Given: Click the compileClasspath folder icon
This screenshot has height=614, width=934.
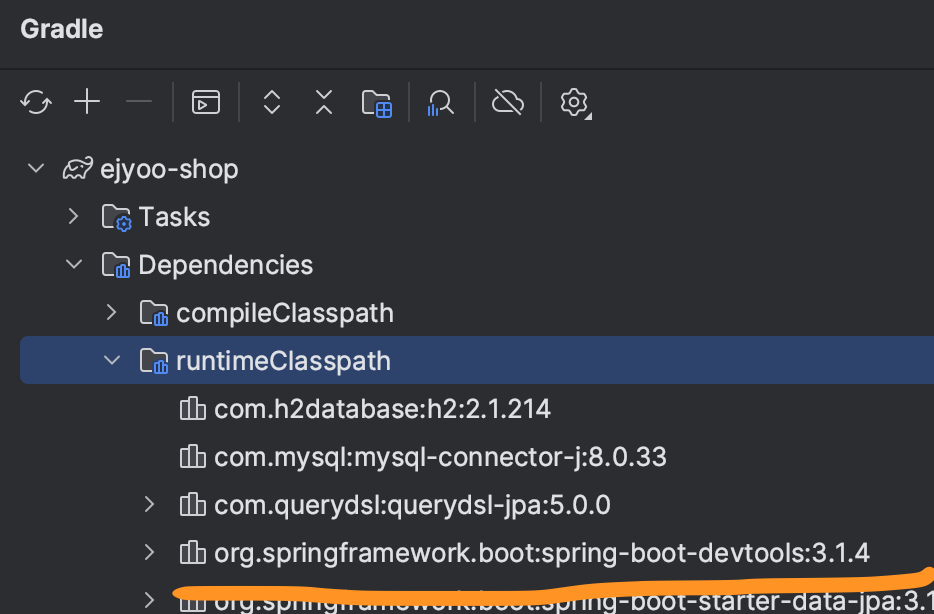Looking at the screenshot, I should point(154,313).
